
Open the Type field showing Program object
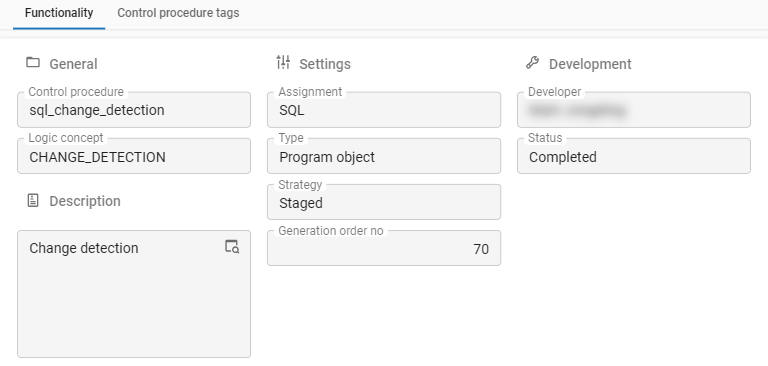click(x=384, y=156)
